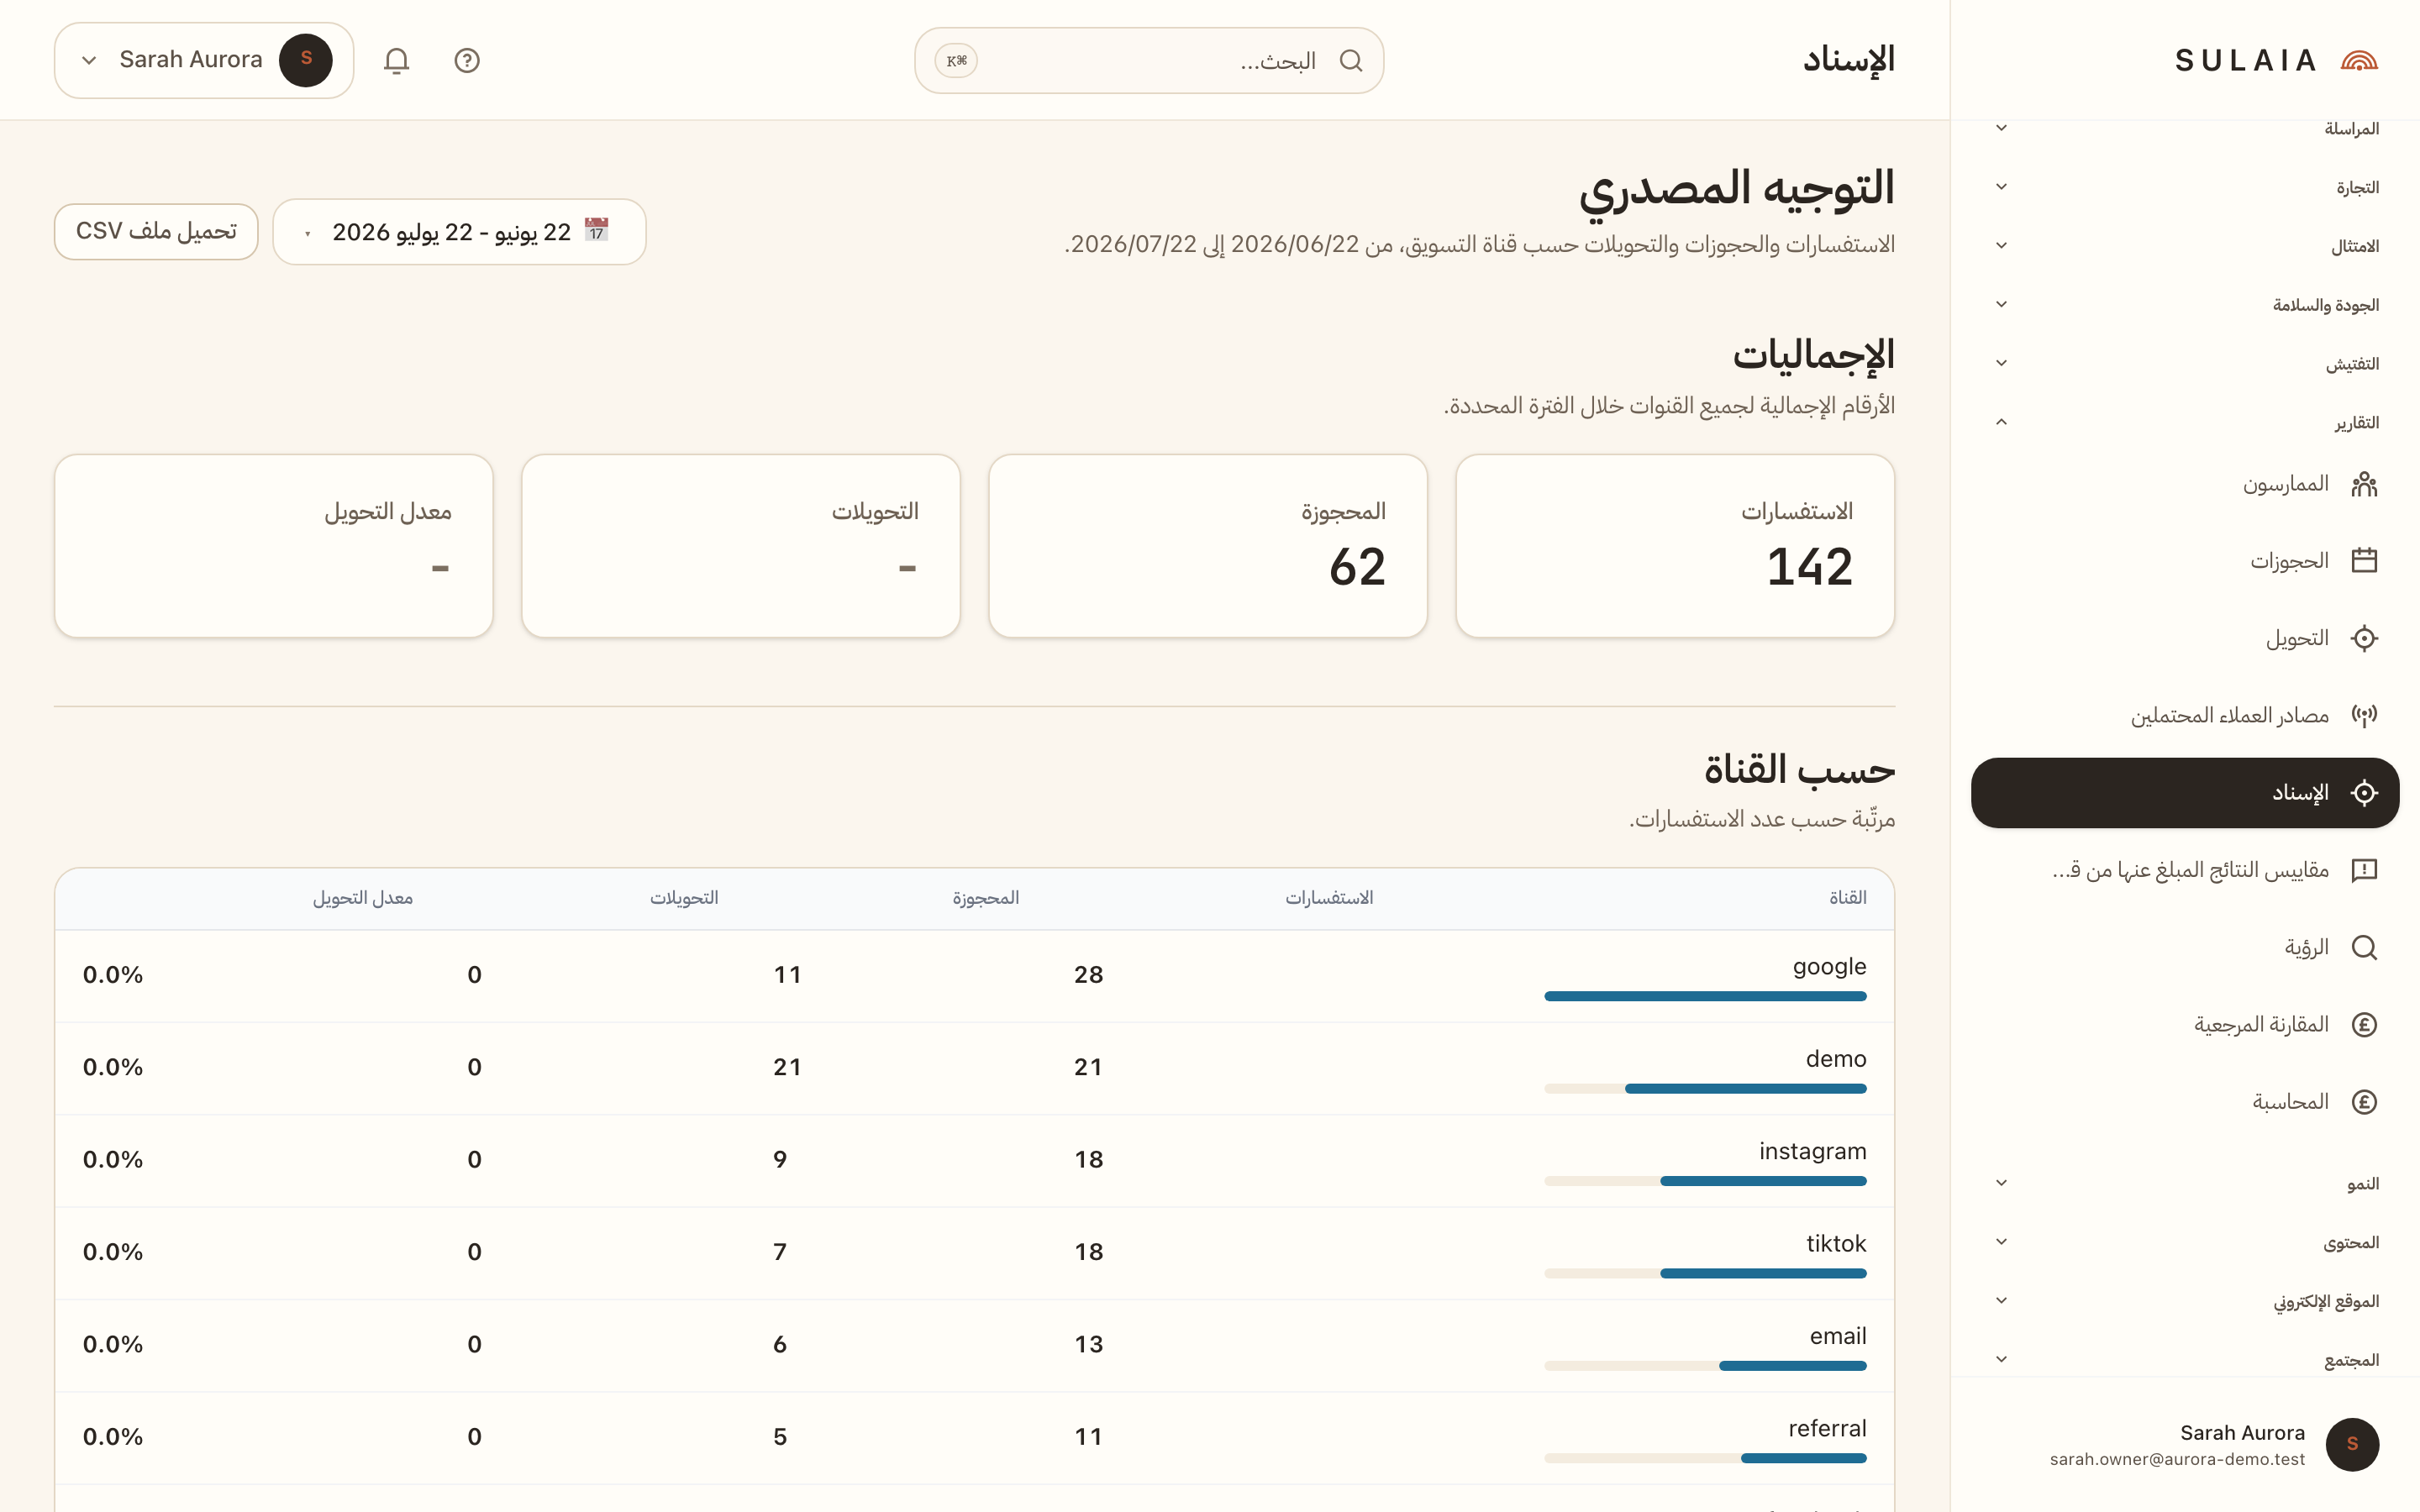Open الحجوزات report in sidebar
The width and height of the screenshot is (2420, 1512).
[2185, 561]
